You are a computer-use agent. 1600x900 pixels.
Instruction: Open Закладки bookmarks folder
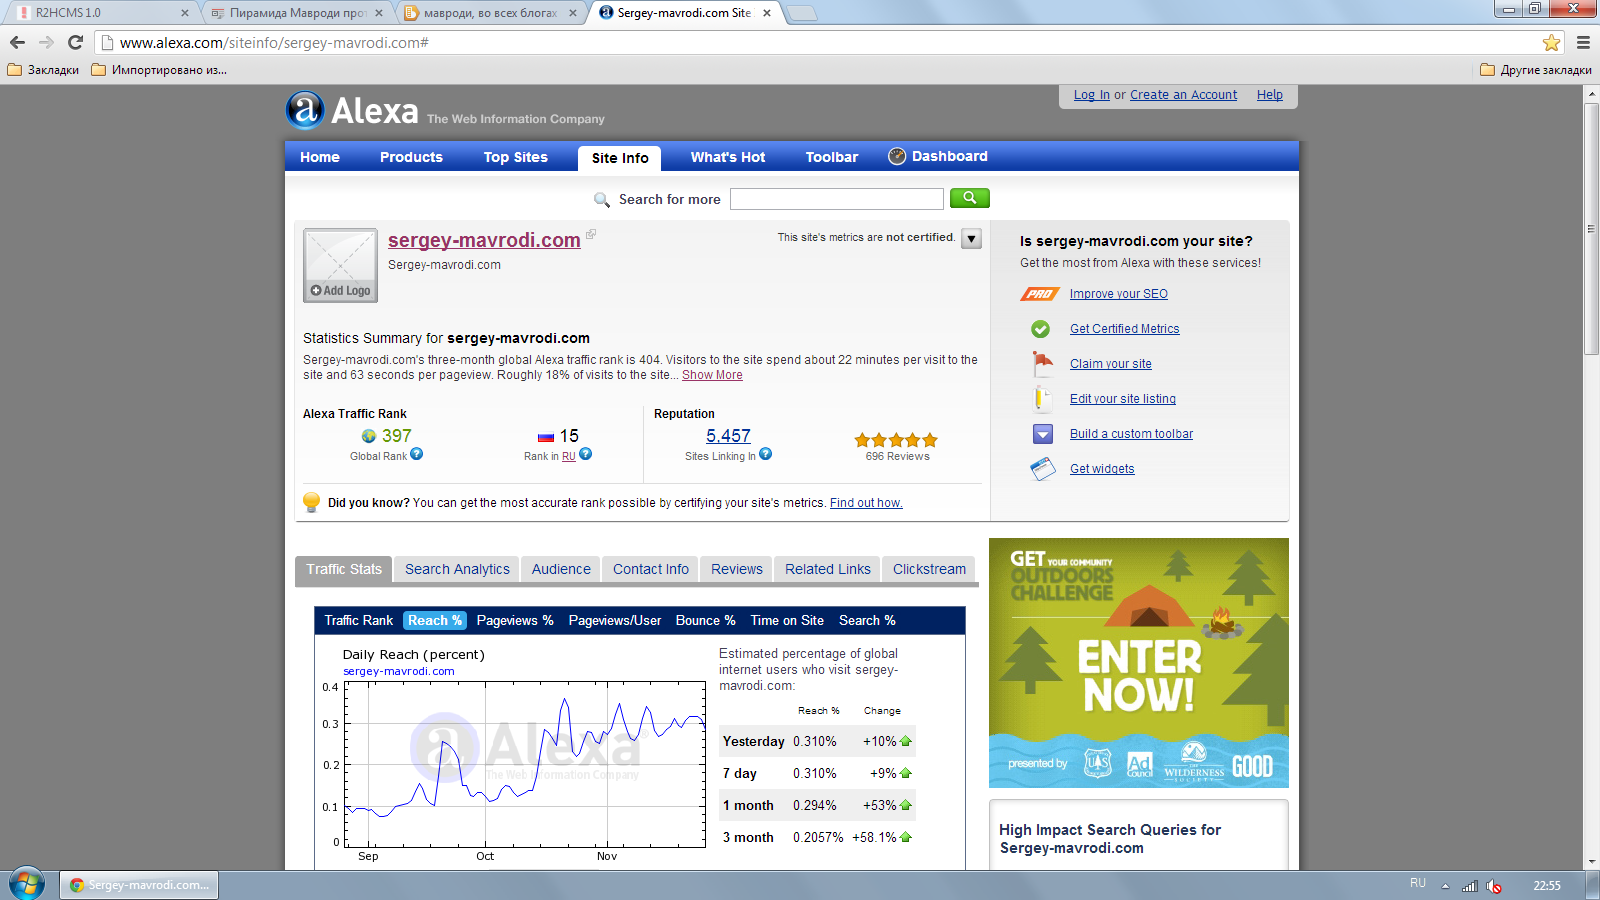[x=43, y=70]
